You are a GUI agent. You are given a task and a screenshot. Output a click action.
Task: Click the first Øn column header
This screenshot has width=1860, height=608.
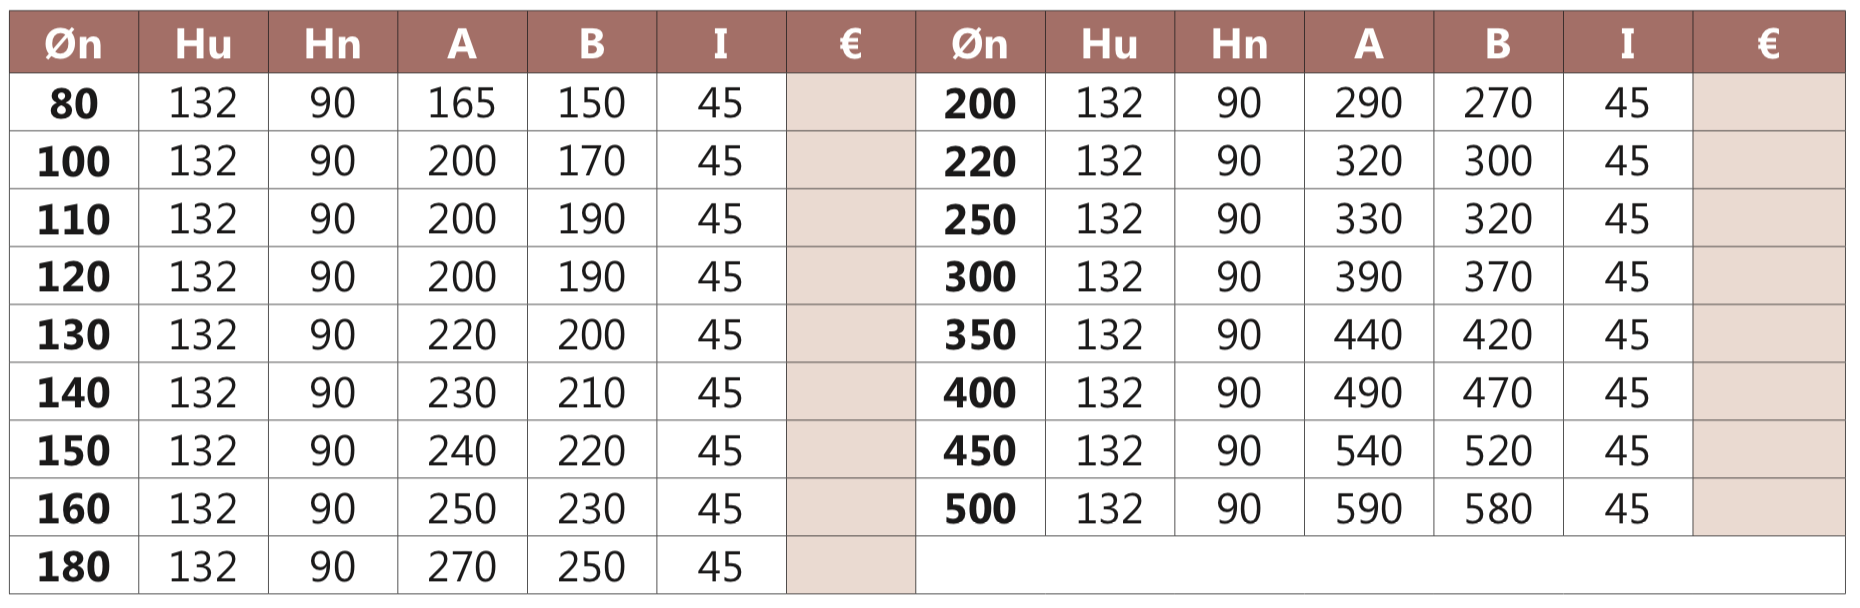(x=74, y=43)
